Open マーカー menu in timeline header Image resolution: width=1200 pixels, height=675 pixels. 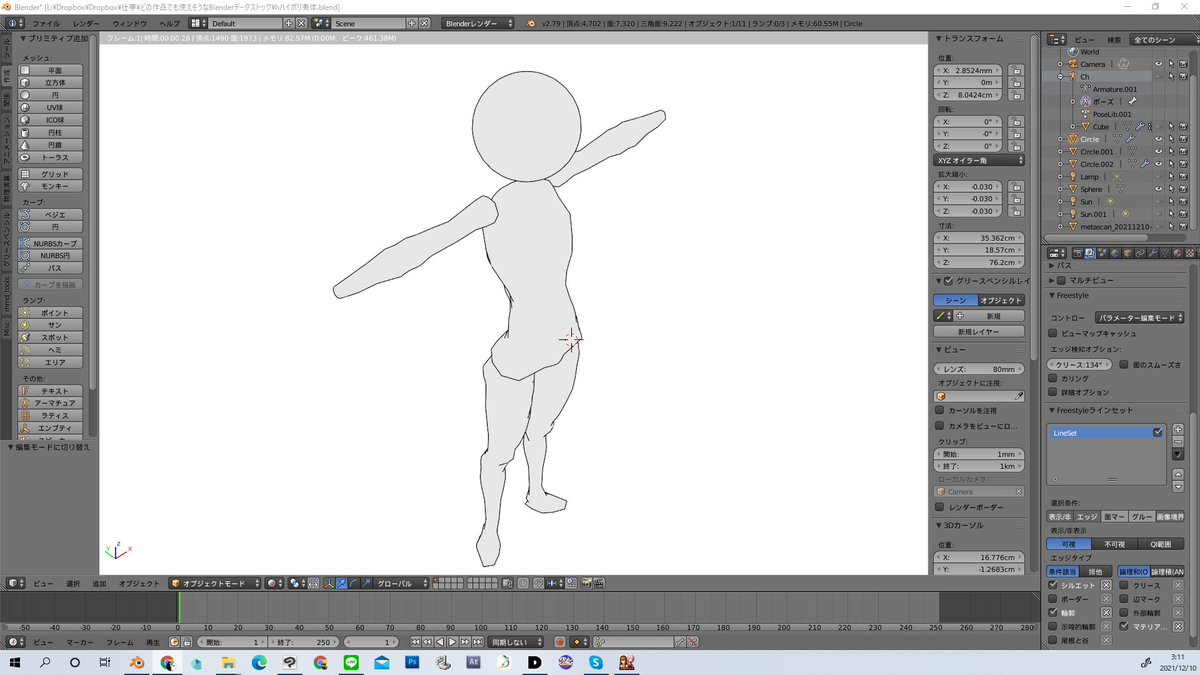80,642
